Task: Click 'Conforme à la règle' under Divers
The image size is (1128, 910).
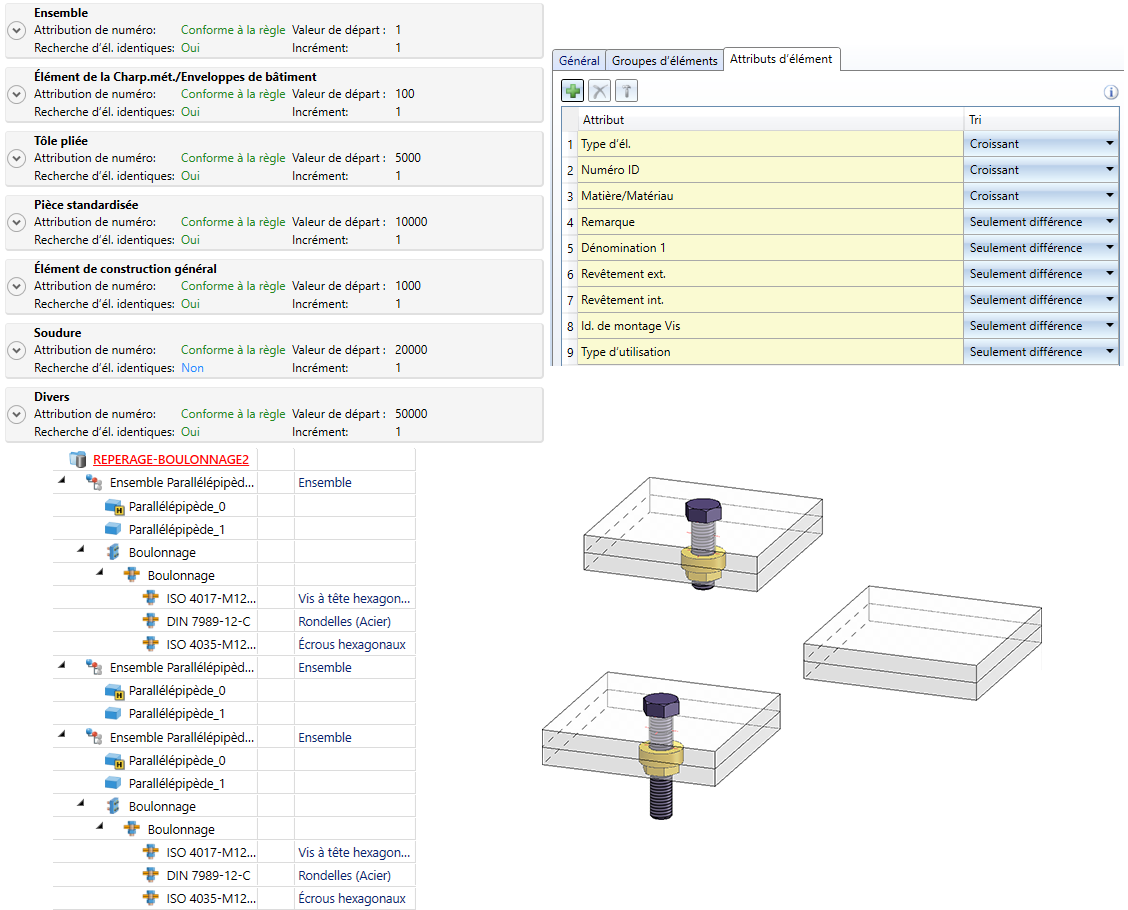Action: (x=232, y=414)
